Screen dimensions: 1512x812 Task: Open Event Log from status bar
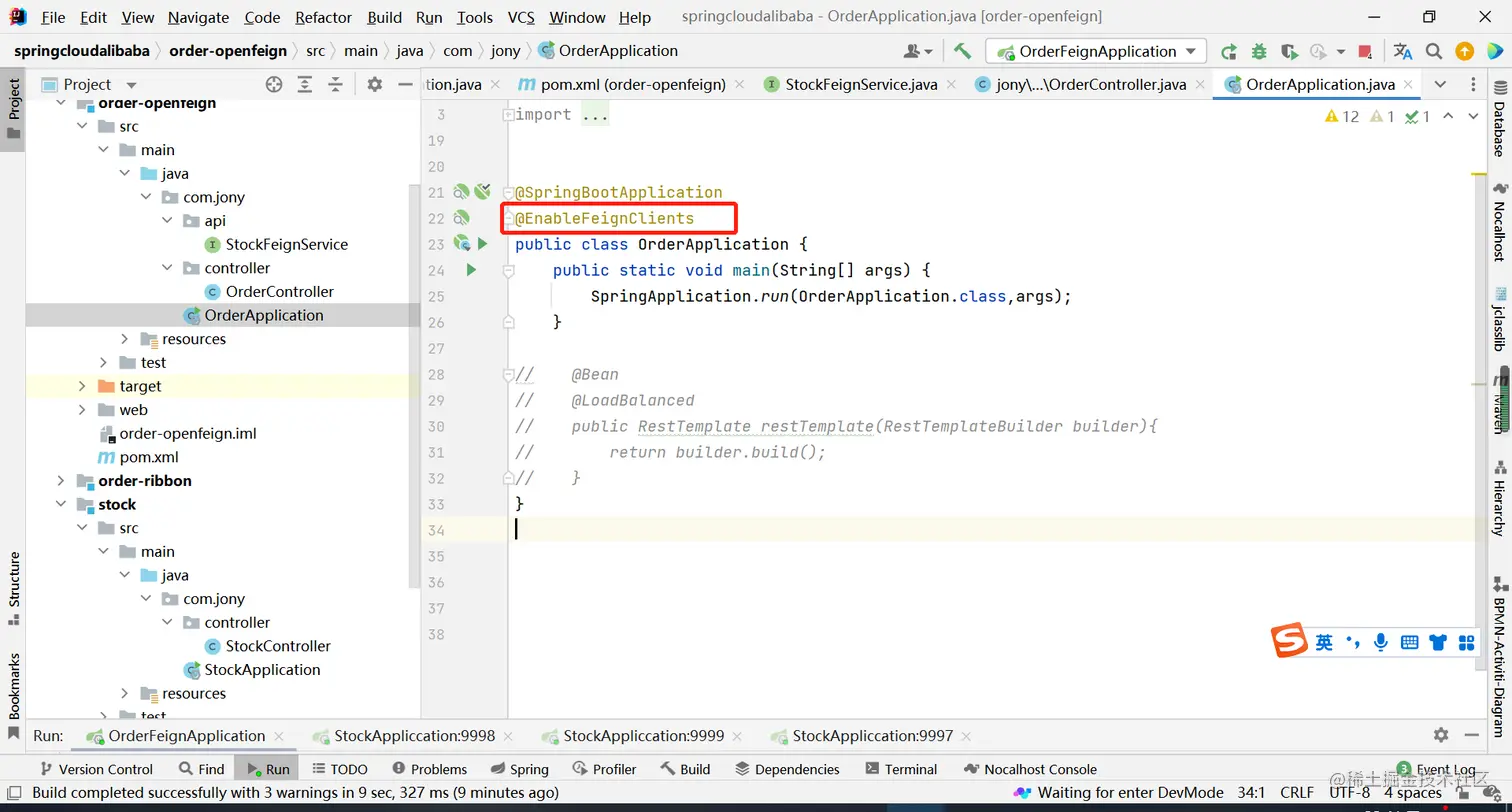pyautogui.click(x=1435, y=769)
